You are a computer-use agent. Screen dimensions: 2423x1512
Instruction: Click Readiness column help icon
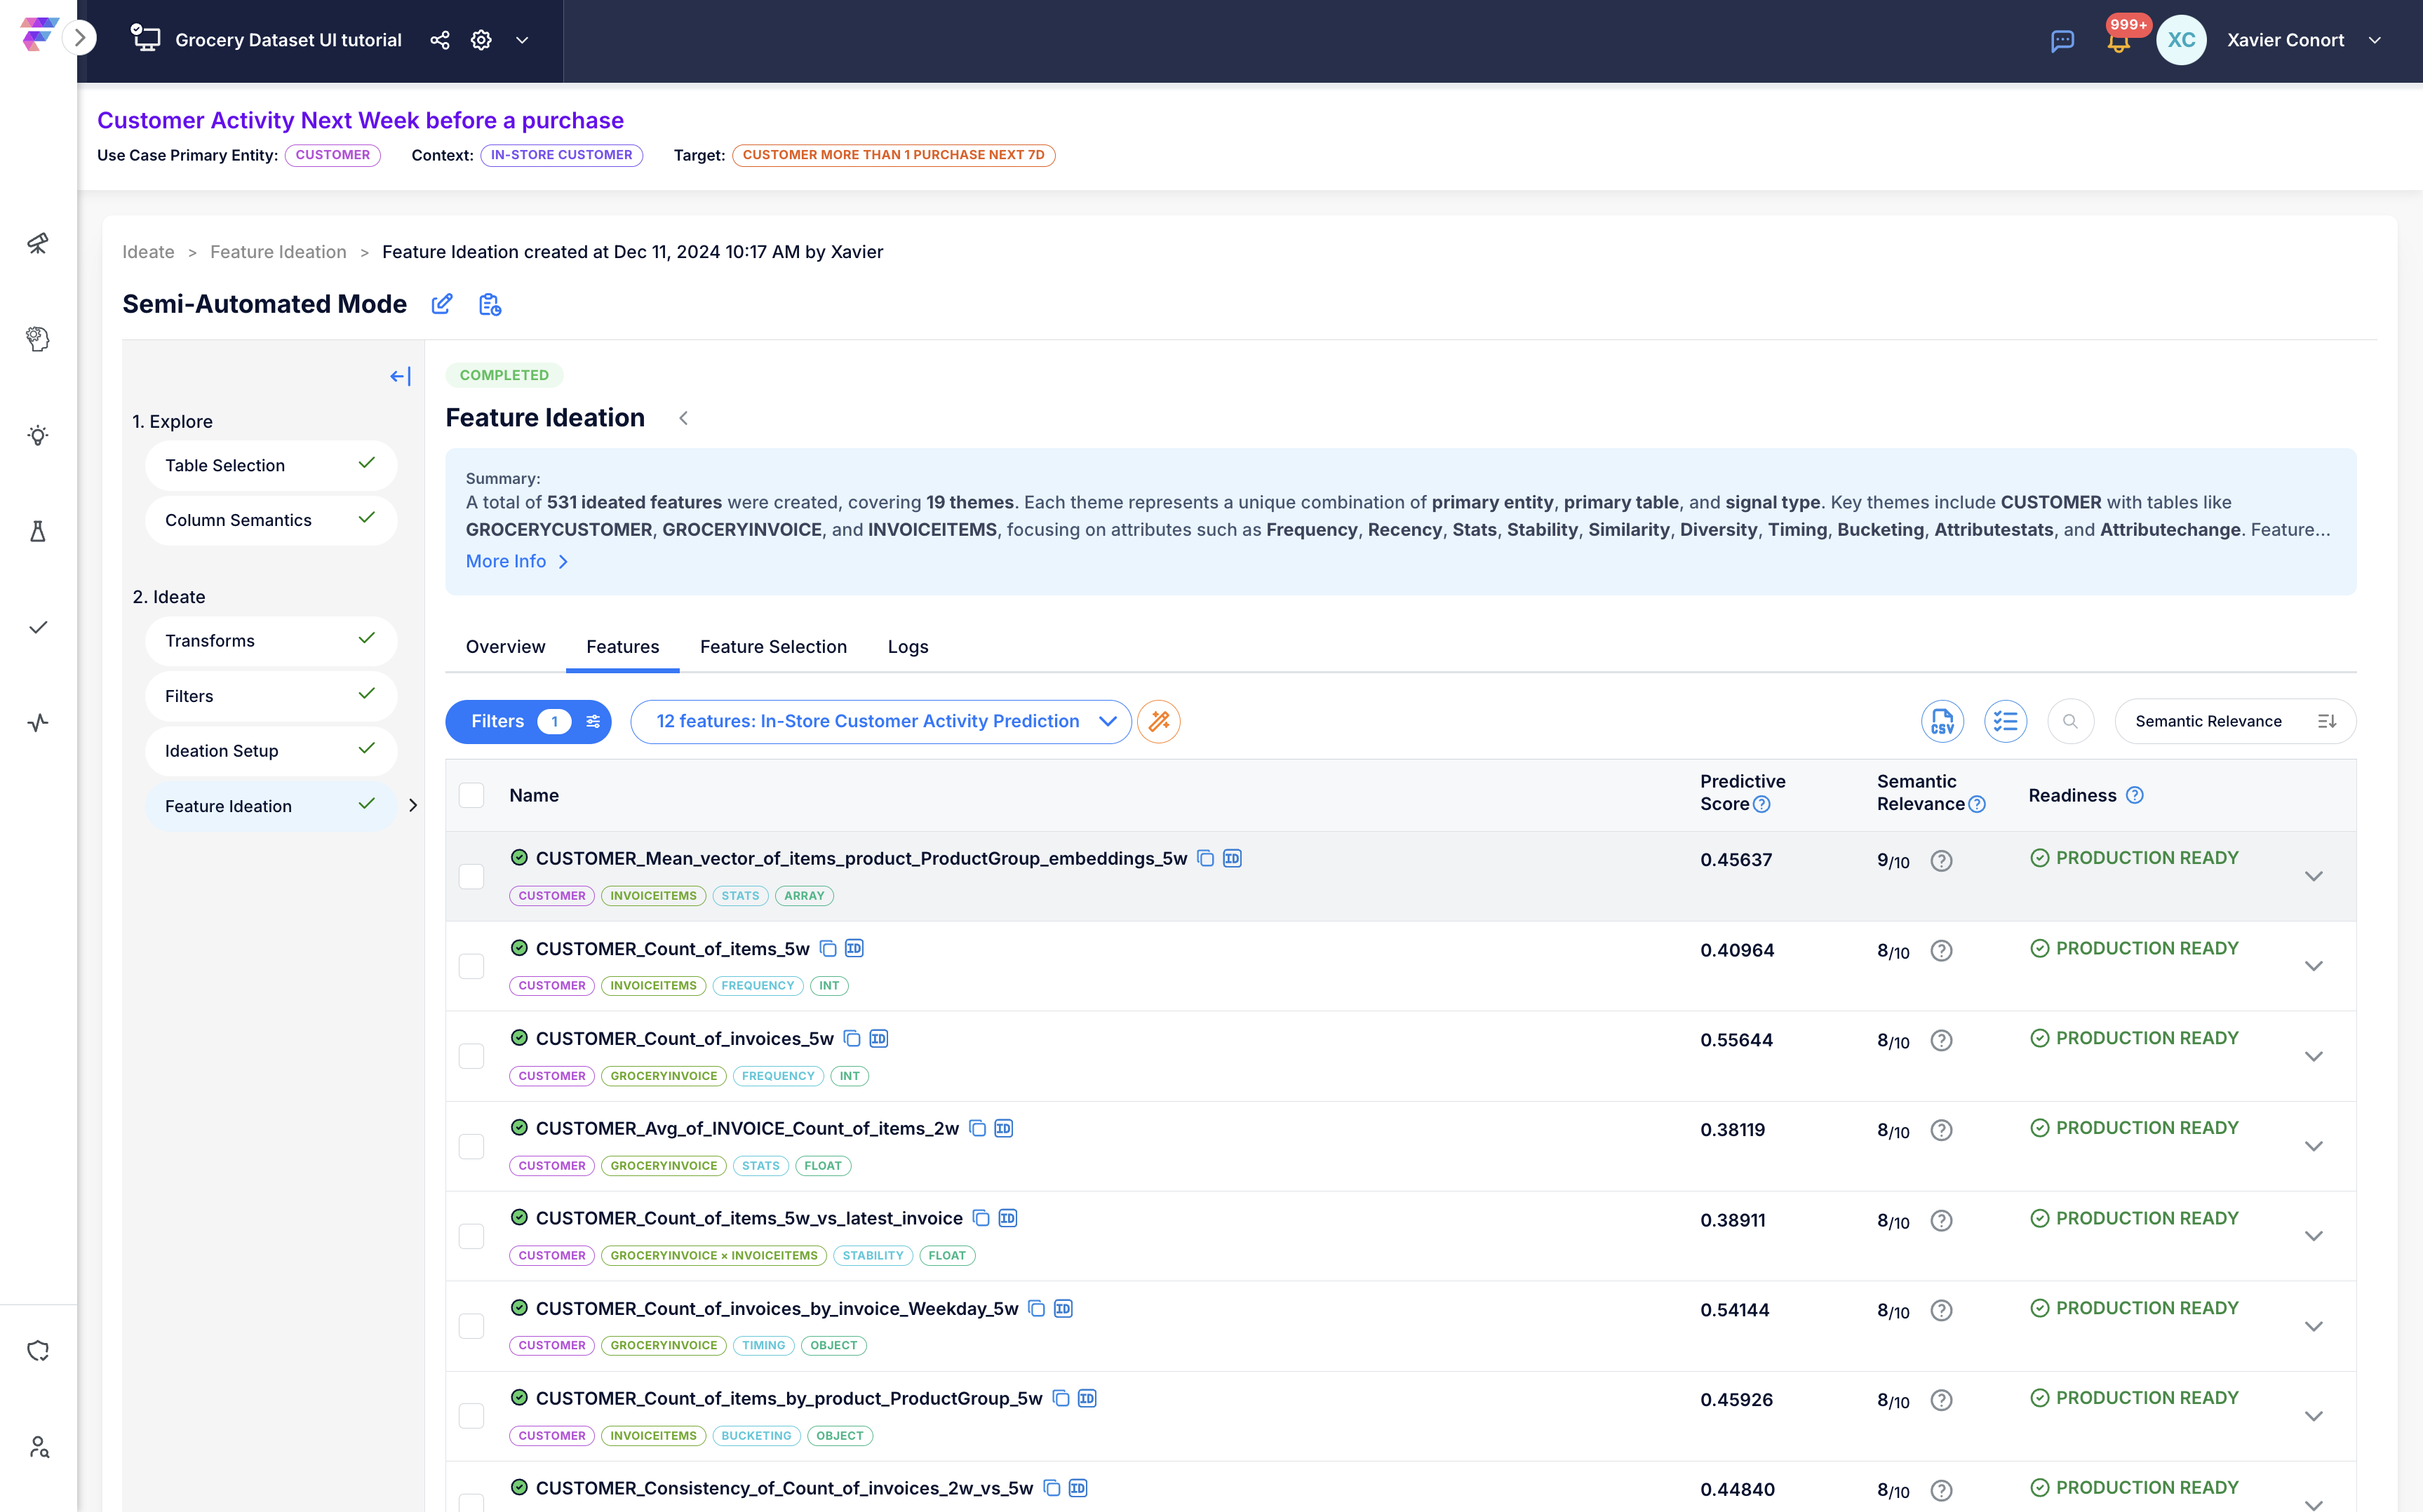click(x=2134, y=795)
